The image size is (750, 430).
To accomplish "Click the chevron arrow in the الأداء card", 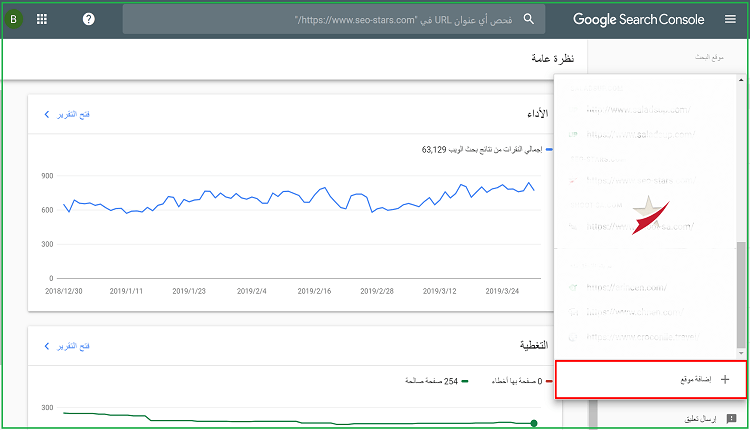I will tap(46, 115).
